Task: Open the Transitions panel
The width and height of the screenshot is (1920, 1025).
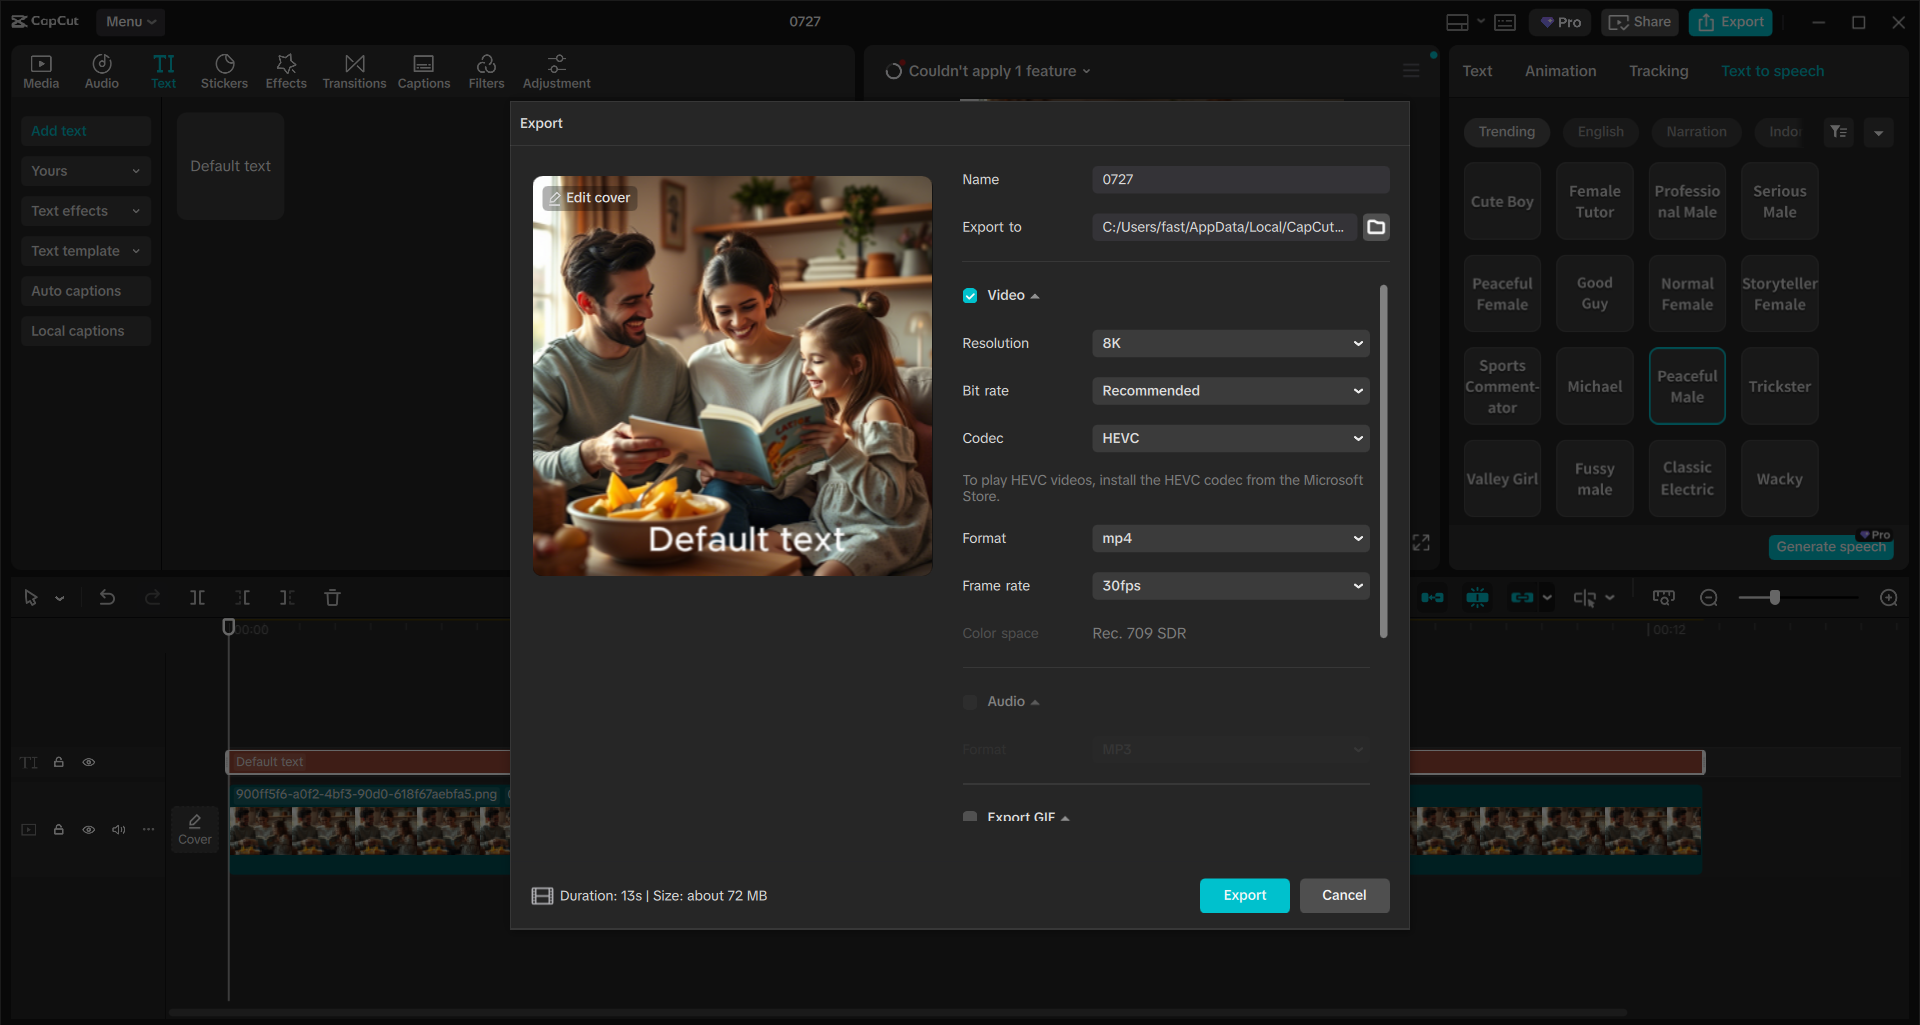Action: click(x=354, y=71)
